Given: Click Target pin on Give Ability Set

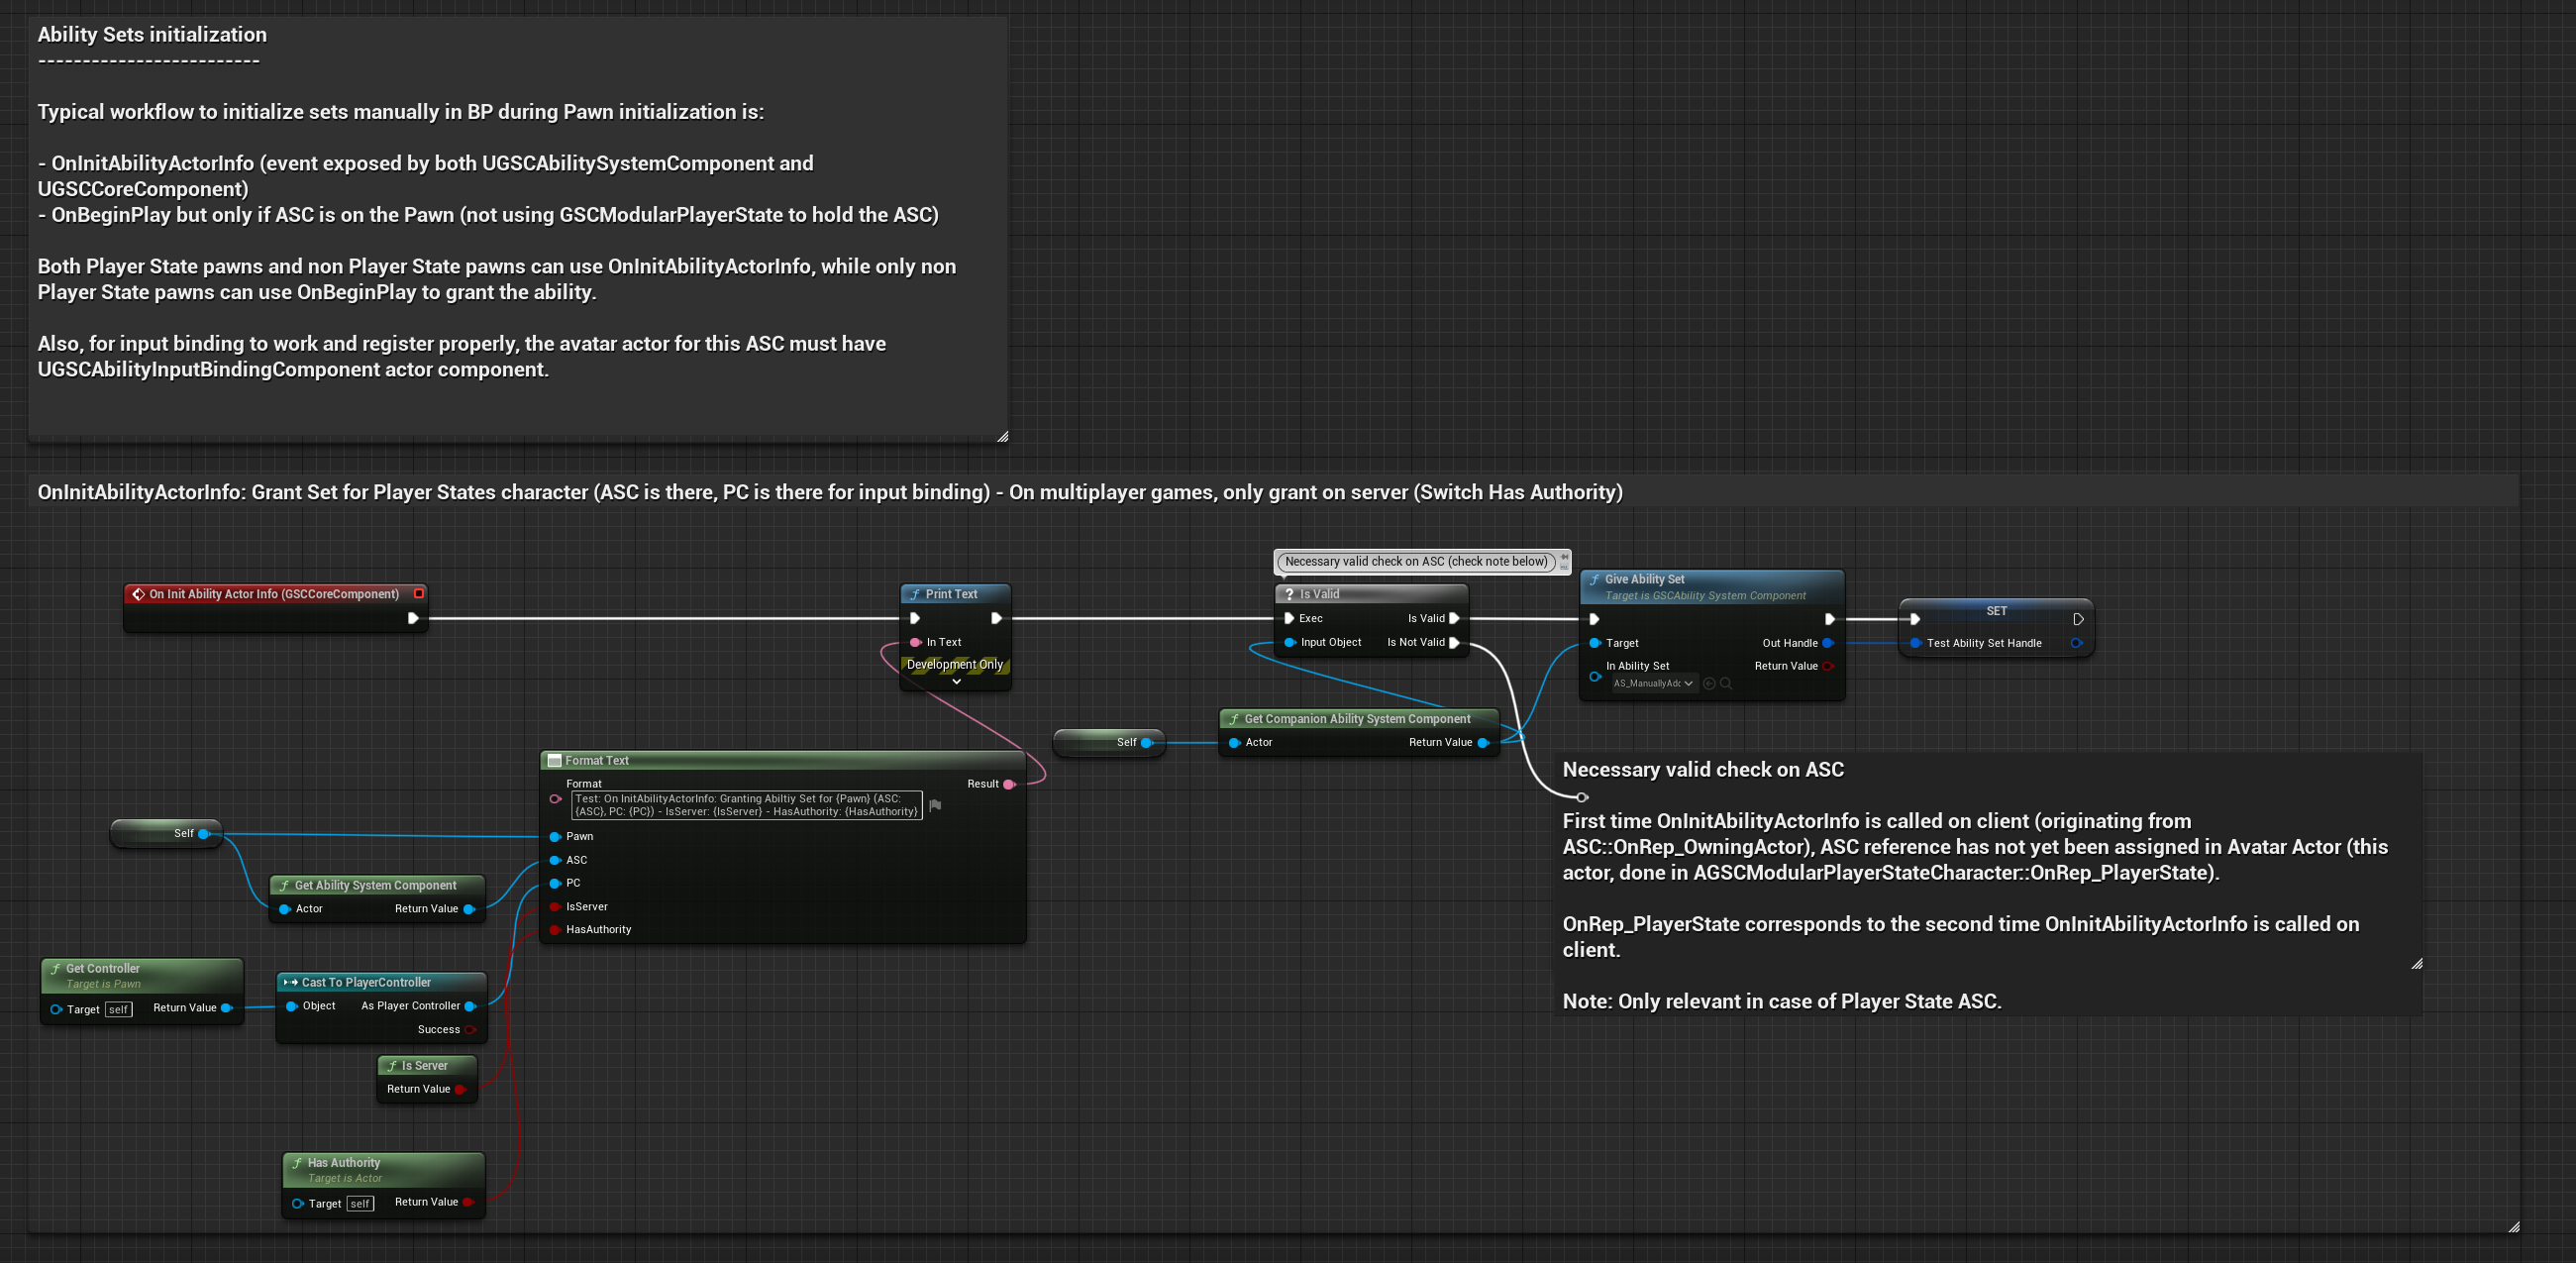Looking at the screenshot, I should (x=1594, y=643).
